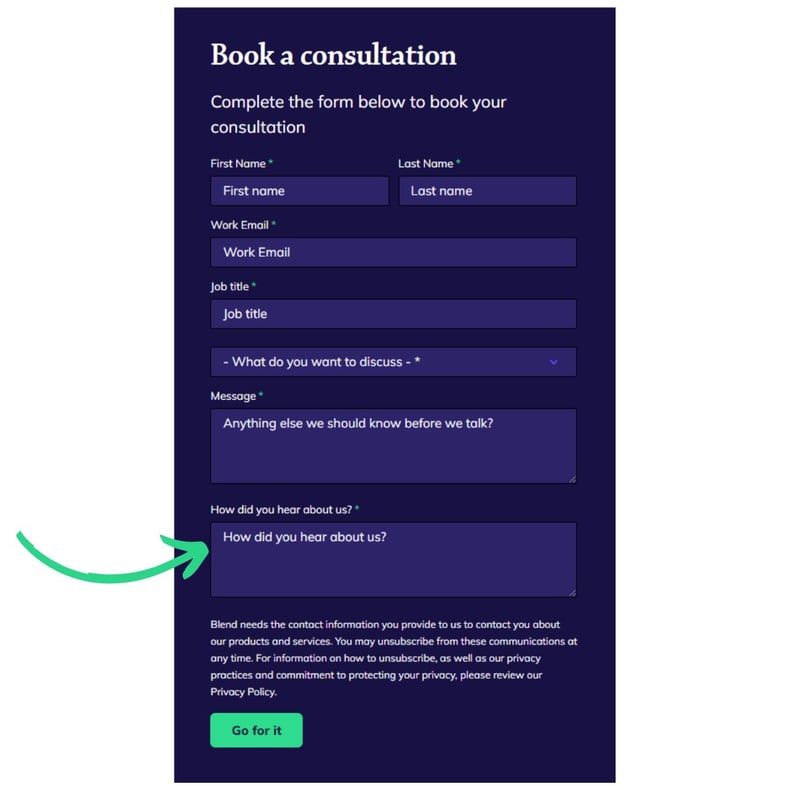This screenshot has width=790, height=790.
Task: Click the First name input field
Action: 300,191
